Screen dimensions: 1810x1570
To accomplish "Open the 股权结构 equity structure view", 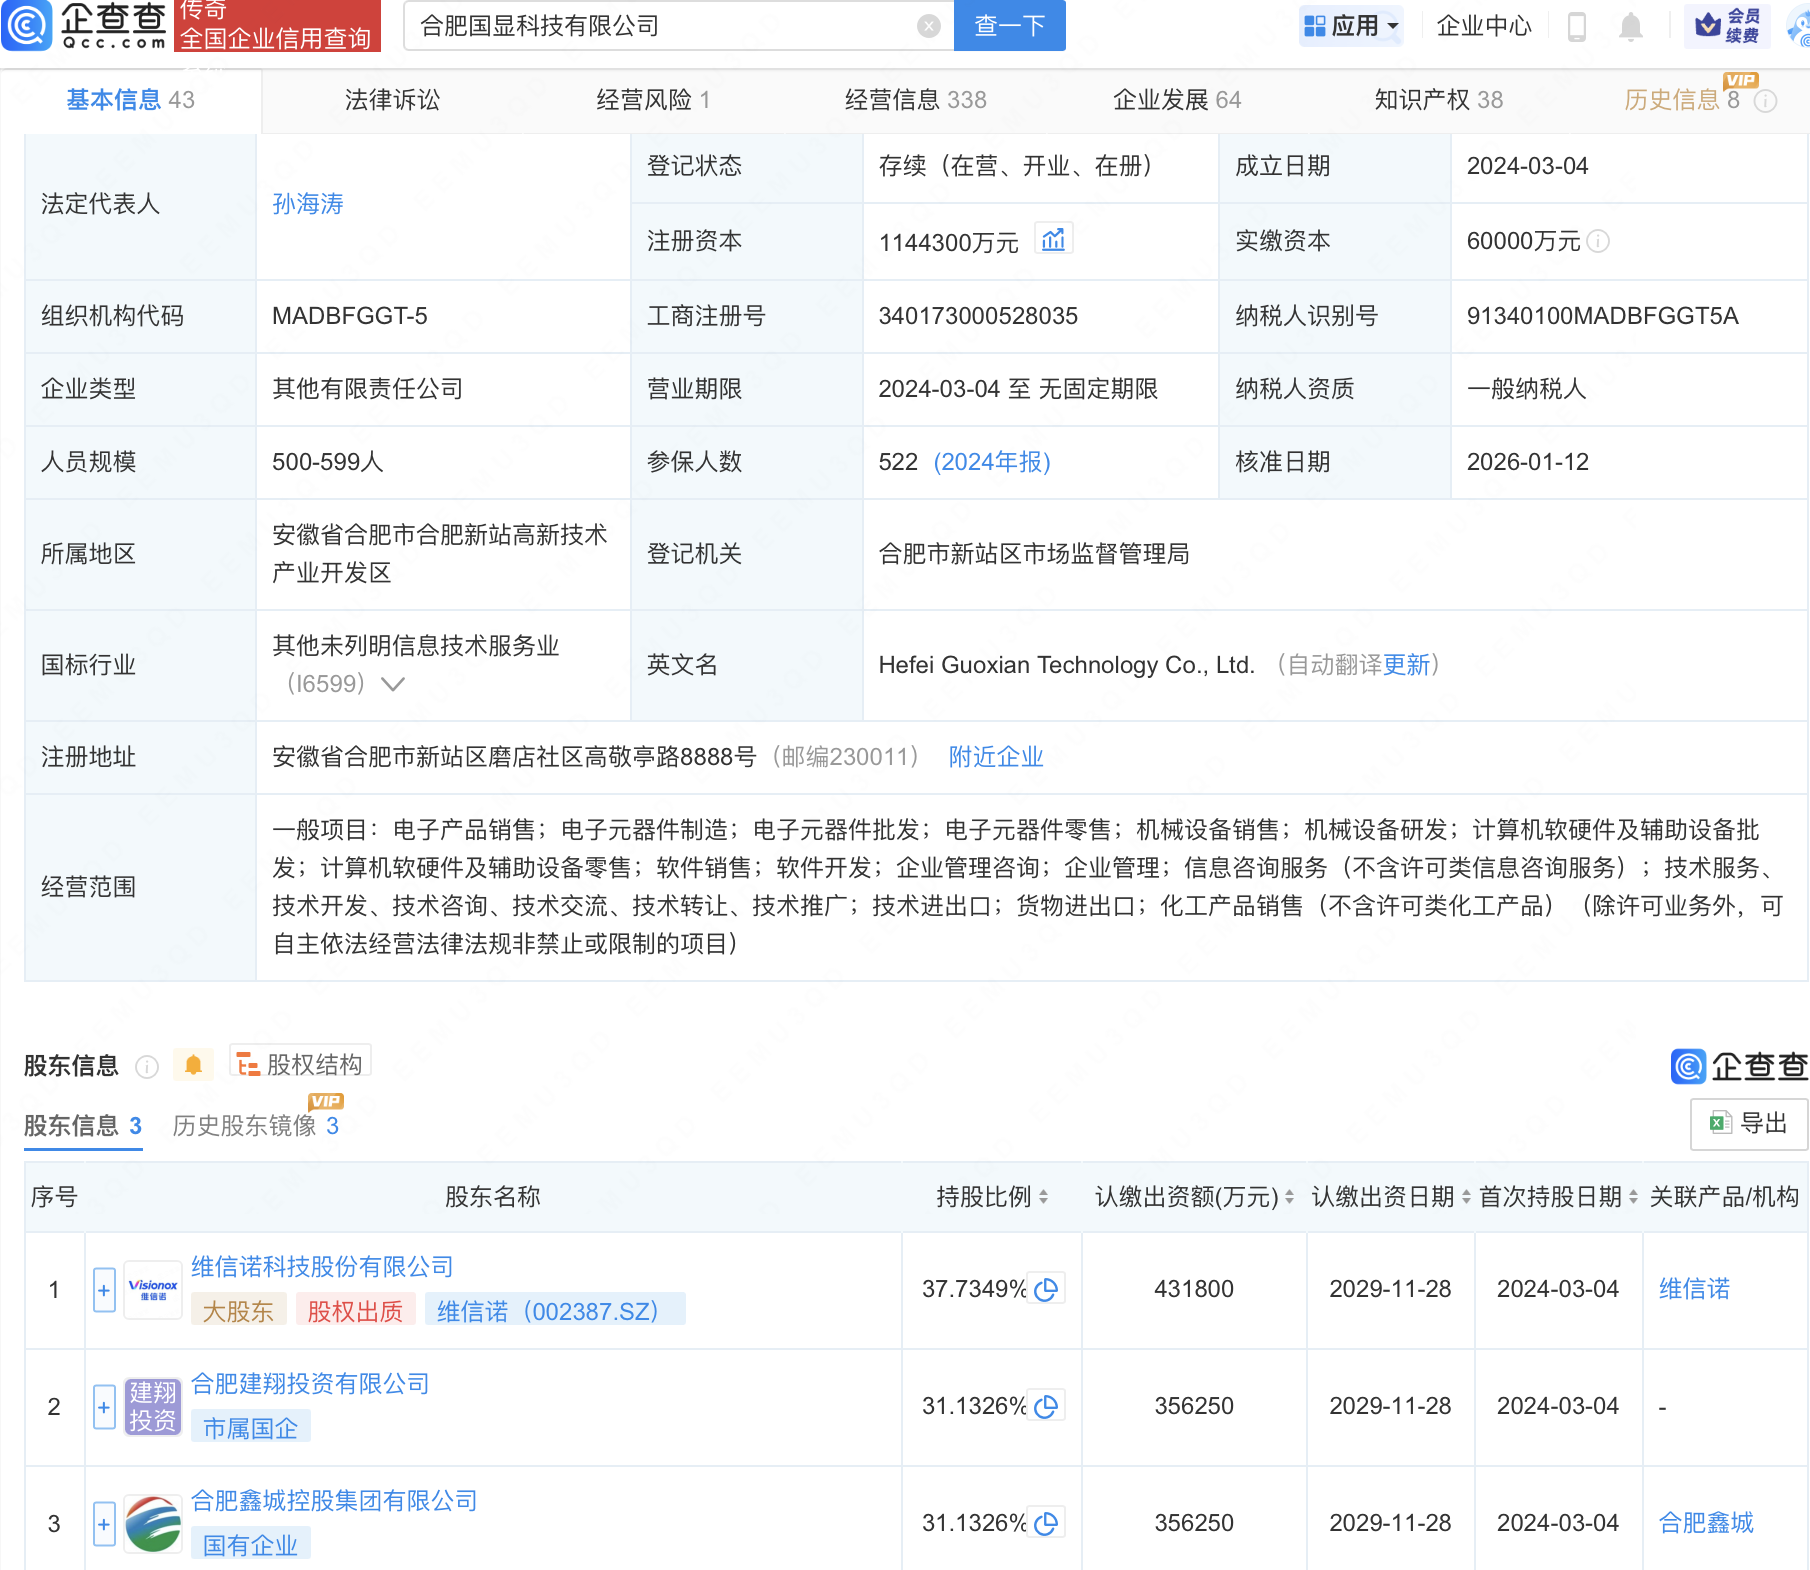I will point(301,1064).
